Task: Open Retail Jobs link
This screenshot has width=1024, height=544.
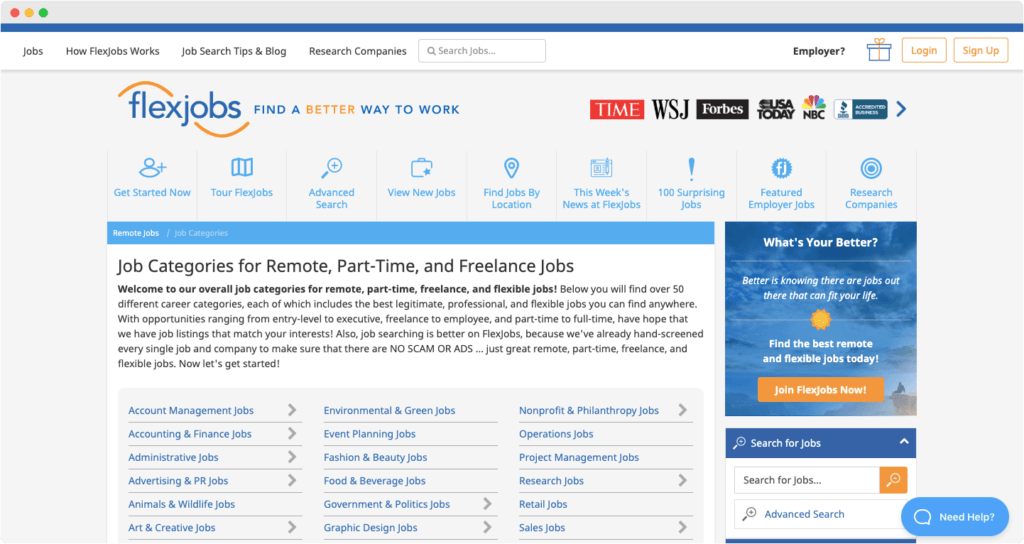Action: click(x=543, y=504)
